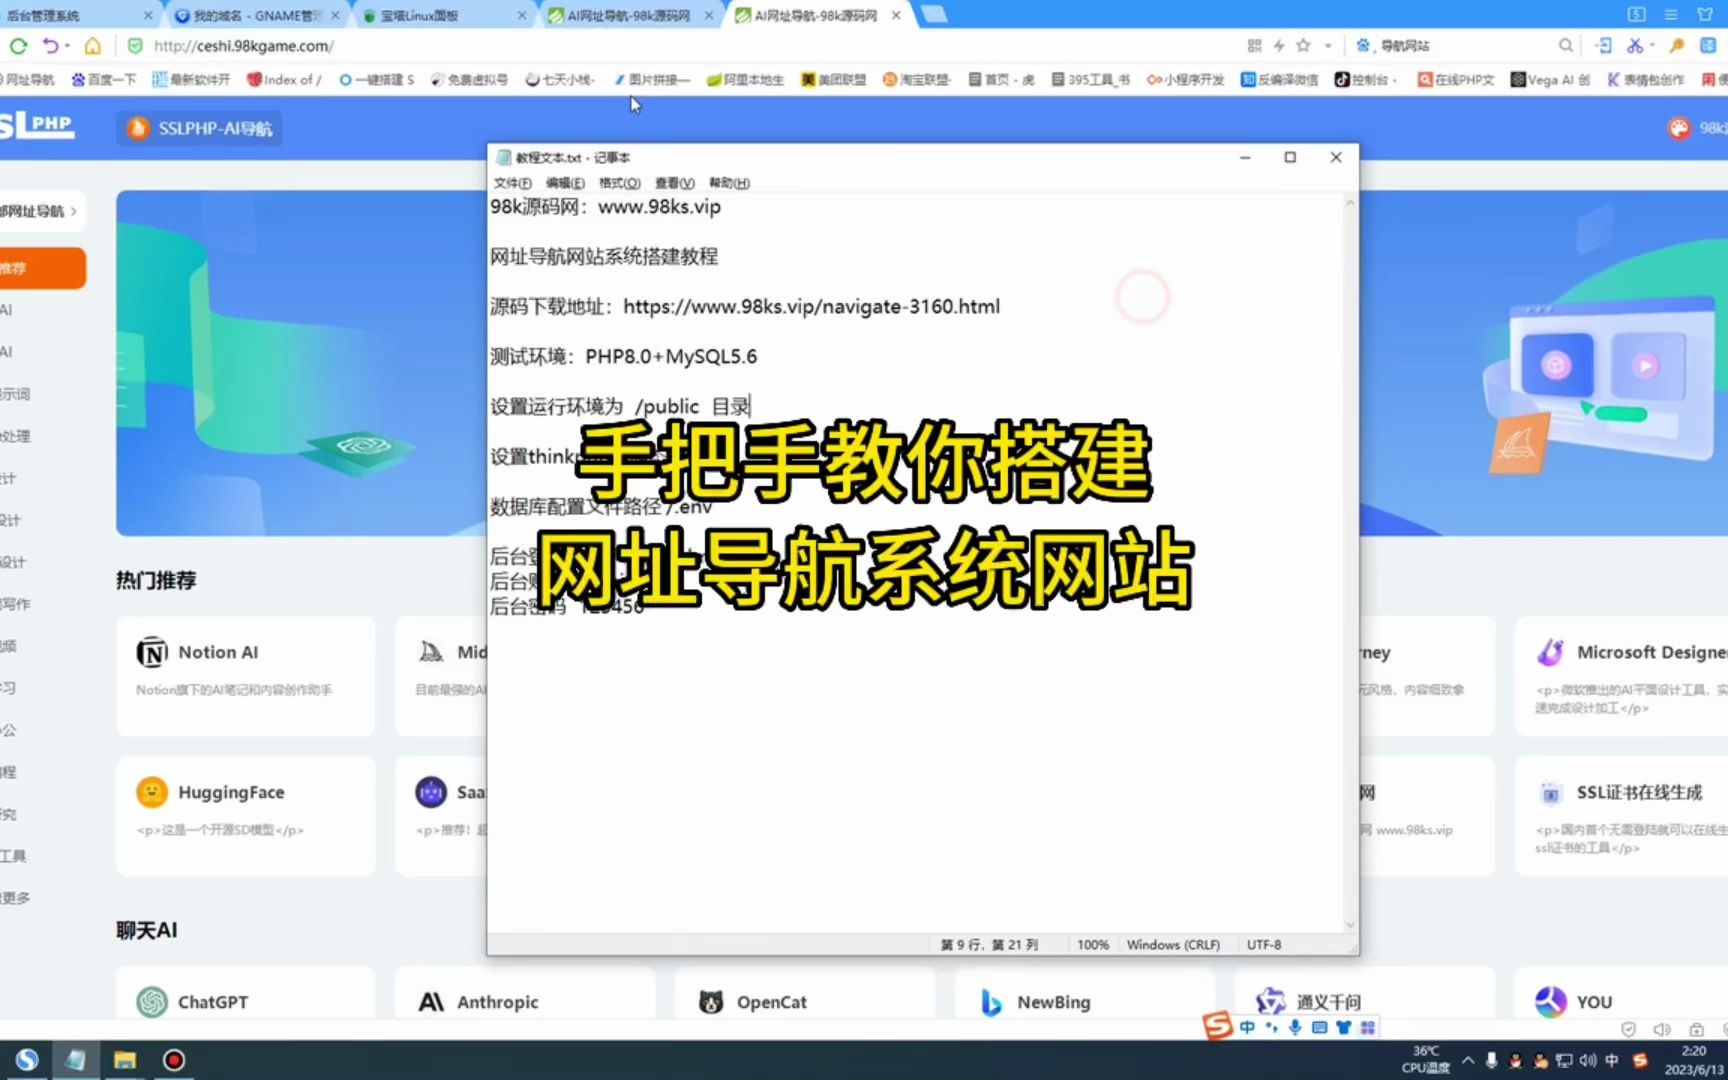The image size is (1728, 1080).
Task: Open File Explorer from the taskbar
Action: 125,1060
